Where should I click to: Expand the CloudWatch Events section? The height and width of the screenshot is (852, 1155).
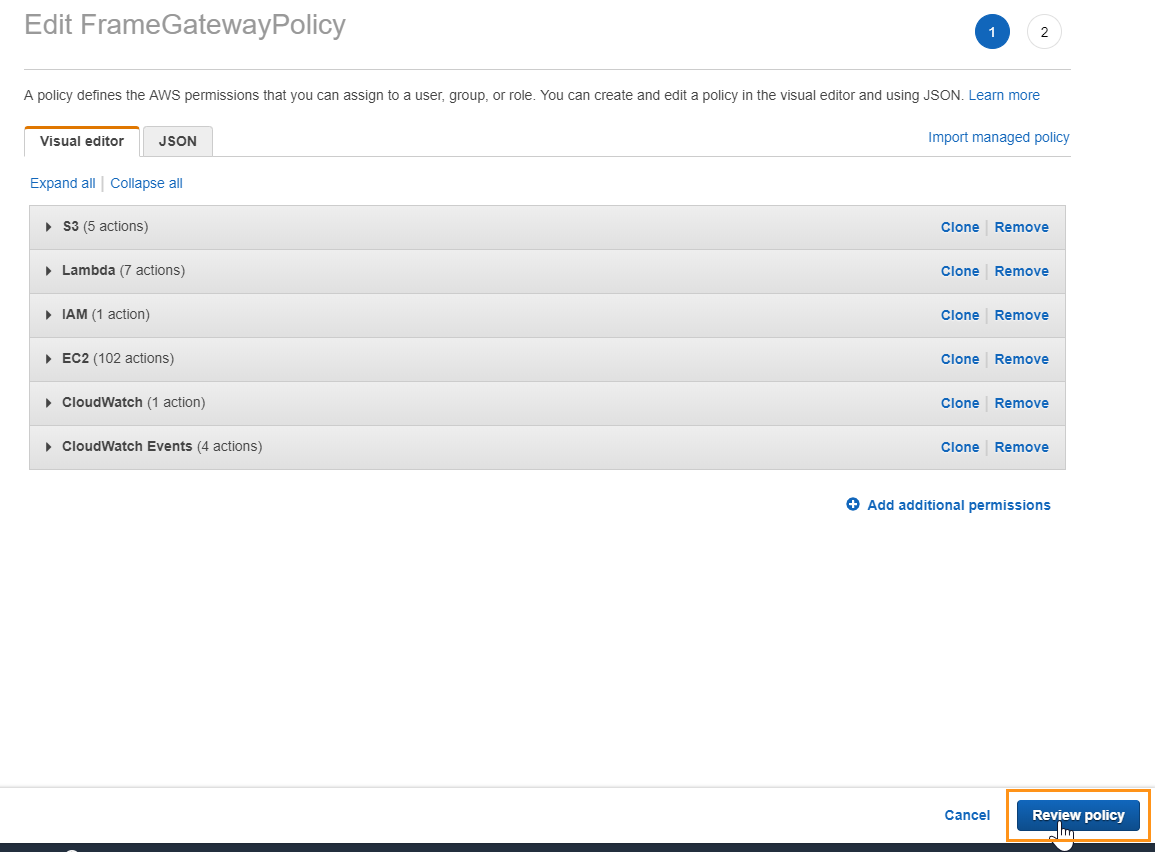click(x=48, y=447)
